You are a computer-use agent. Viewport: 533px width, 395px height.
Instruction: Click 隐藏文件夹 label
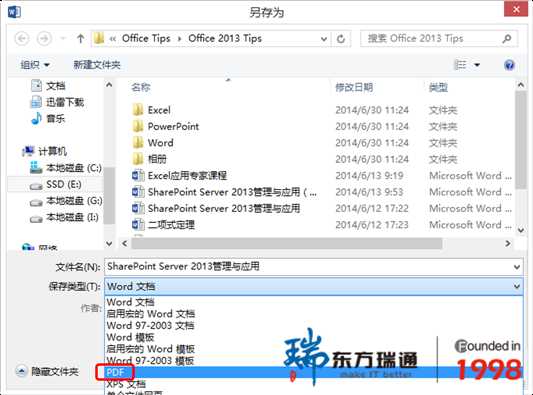click(55, 372)
